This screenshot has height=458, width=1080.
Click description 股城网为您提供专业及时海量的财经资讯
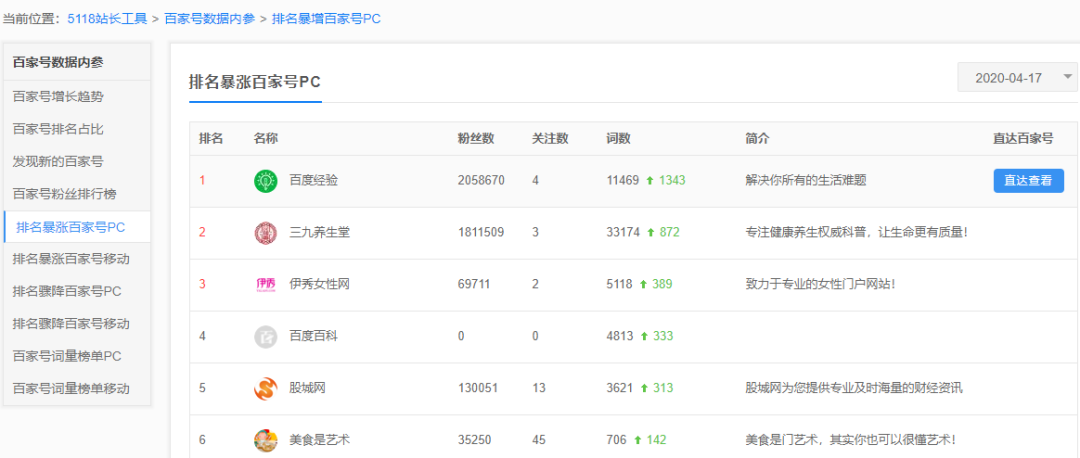tap(853, 388)
